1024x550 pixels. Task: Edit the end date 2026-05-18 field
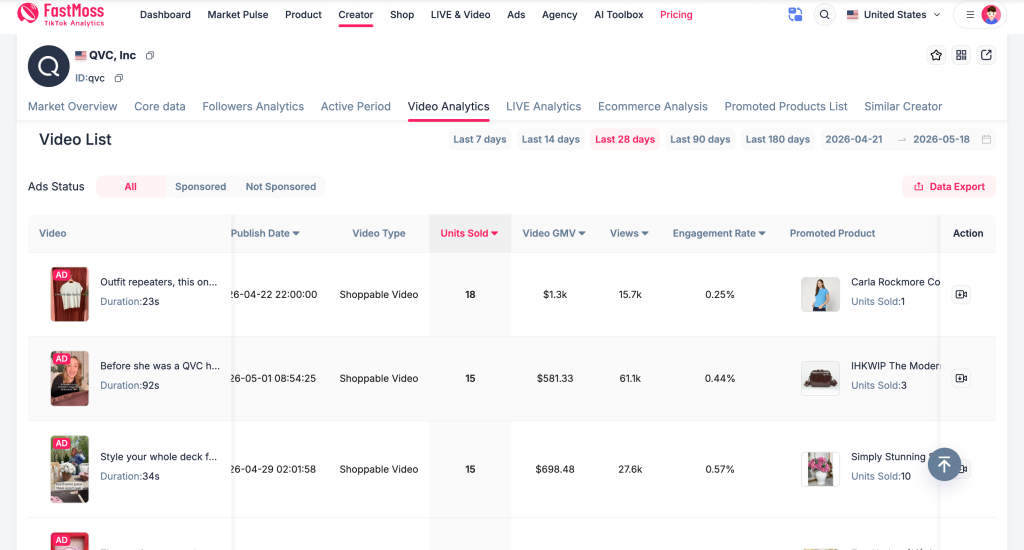941,139
